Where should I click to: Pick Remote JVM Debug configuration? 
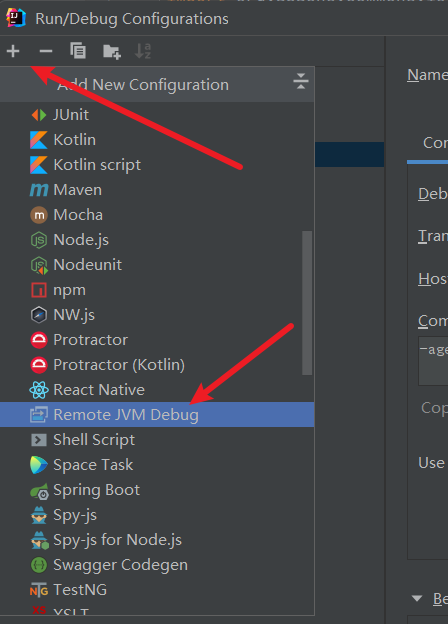tap(157, 415)
